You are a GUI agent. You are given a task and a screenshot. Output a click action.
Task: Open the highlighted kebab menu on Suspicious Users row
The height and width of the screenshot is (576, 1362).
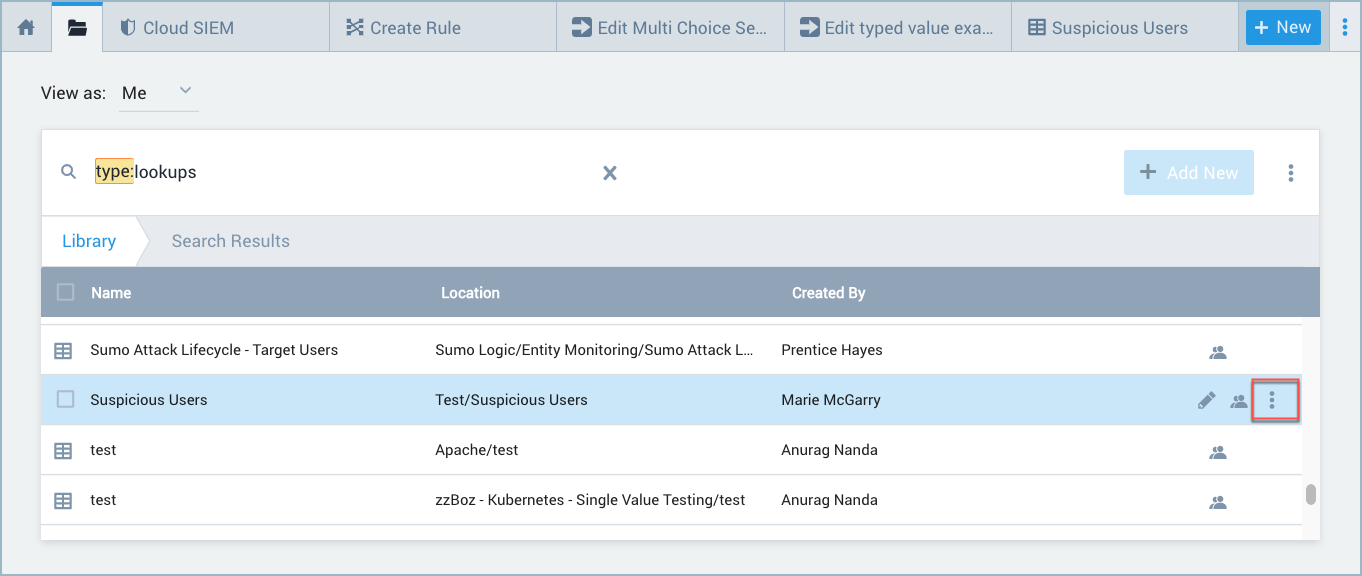pyautogui.click(x=1274, y=399)
